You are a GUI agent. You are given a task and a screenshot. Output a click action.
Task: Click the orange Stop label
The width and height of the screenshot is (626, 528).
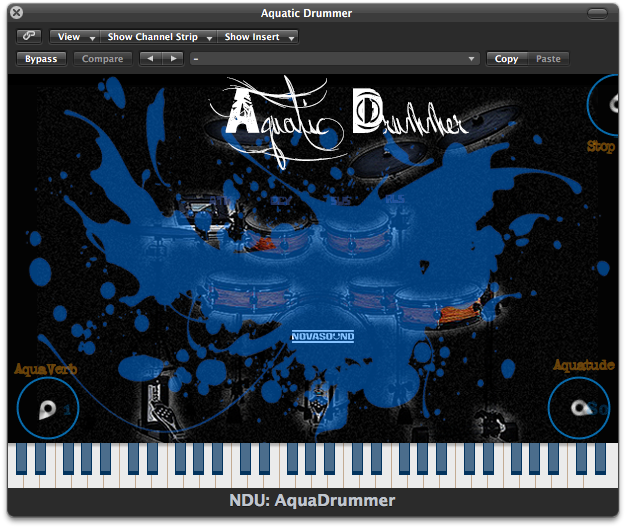coord(601,146)
